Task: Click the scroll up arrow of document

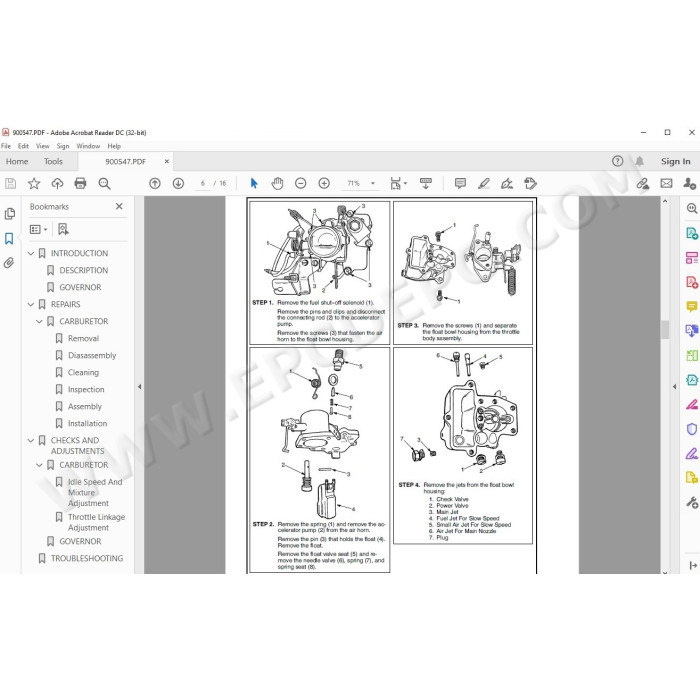Action: 665,202
